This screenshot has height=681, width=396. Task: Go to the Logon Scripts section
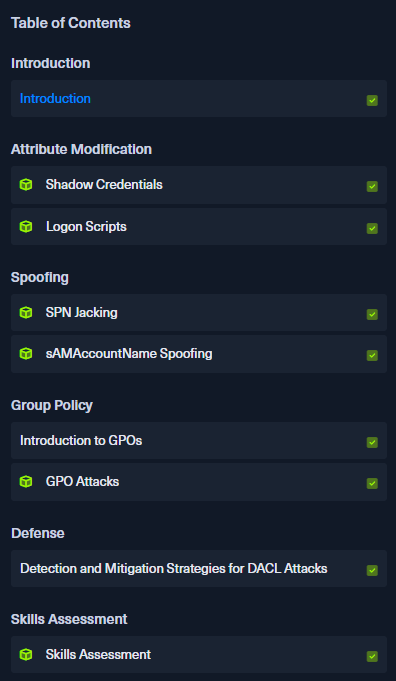click(86, 226)
